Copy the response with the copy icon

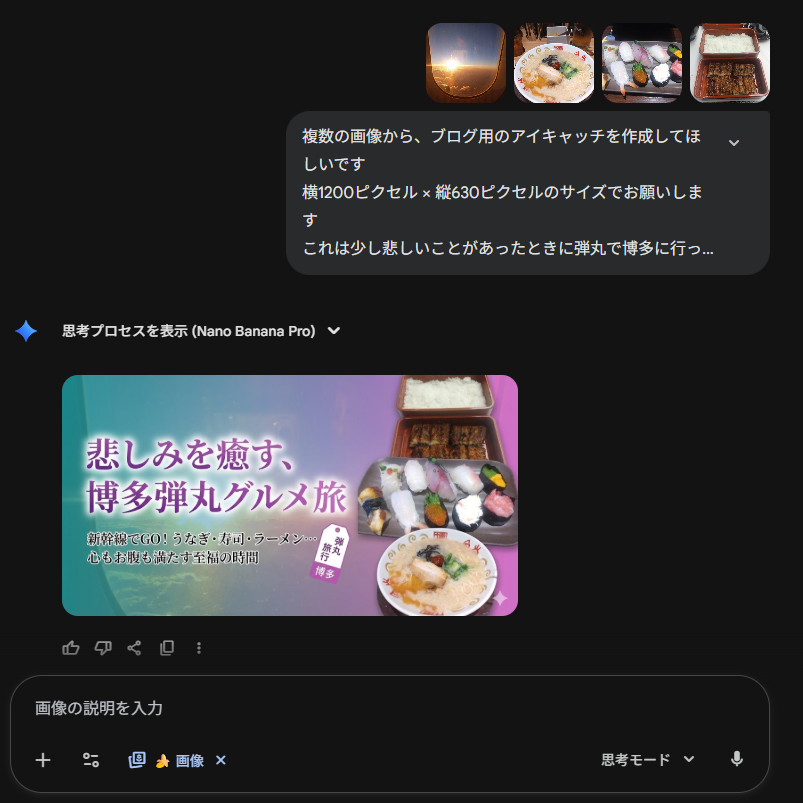coord(167,648)
